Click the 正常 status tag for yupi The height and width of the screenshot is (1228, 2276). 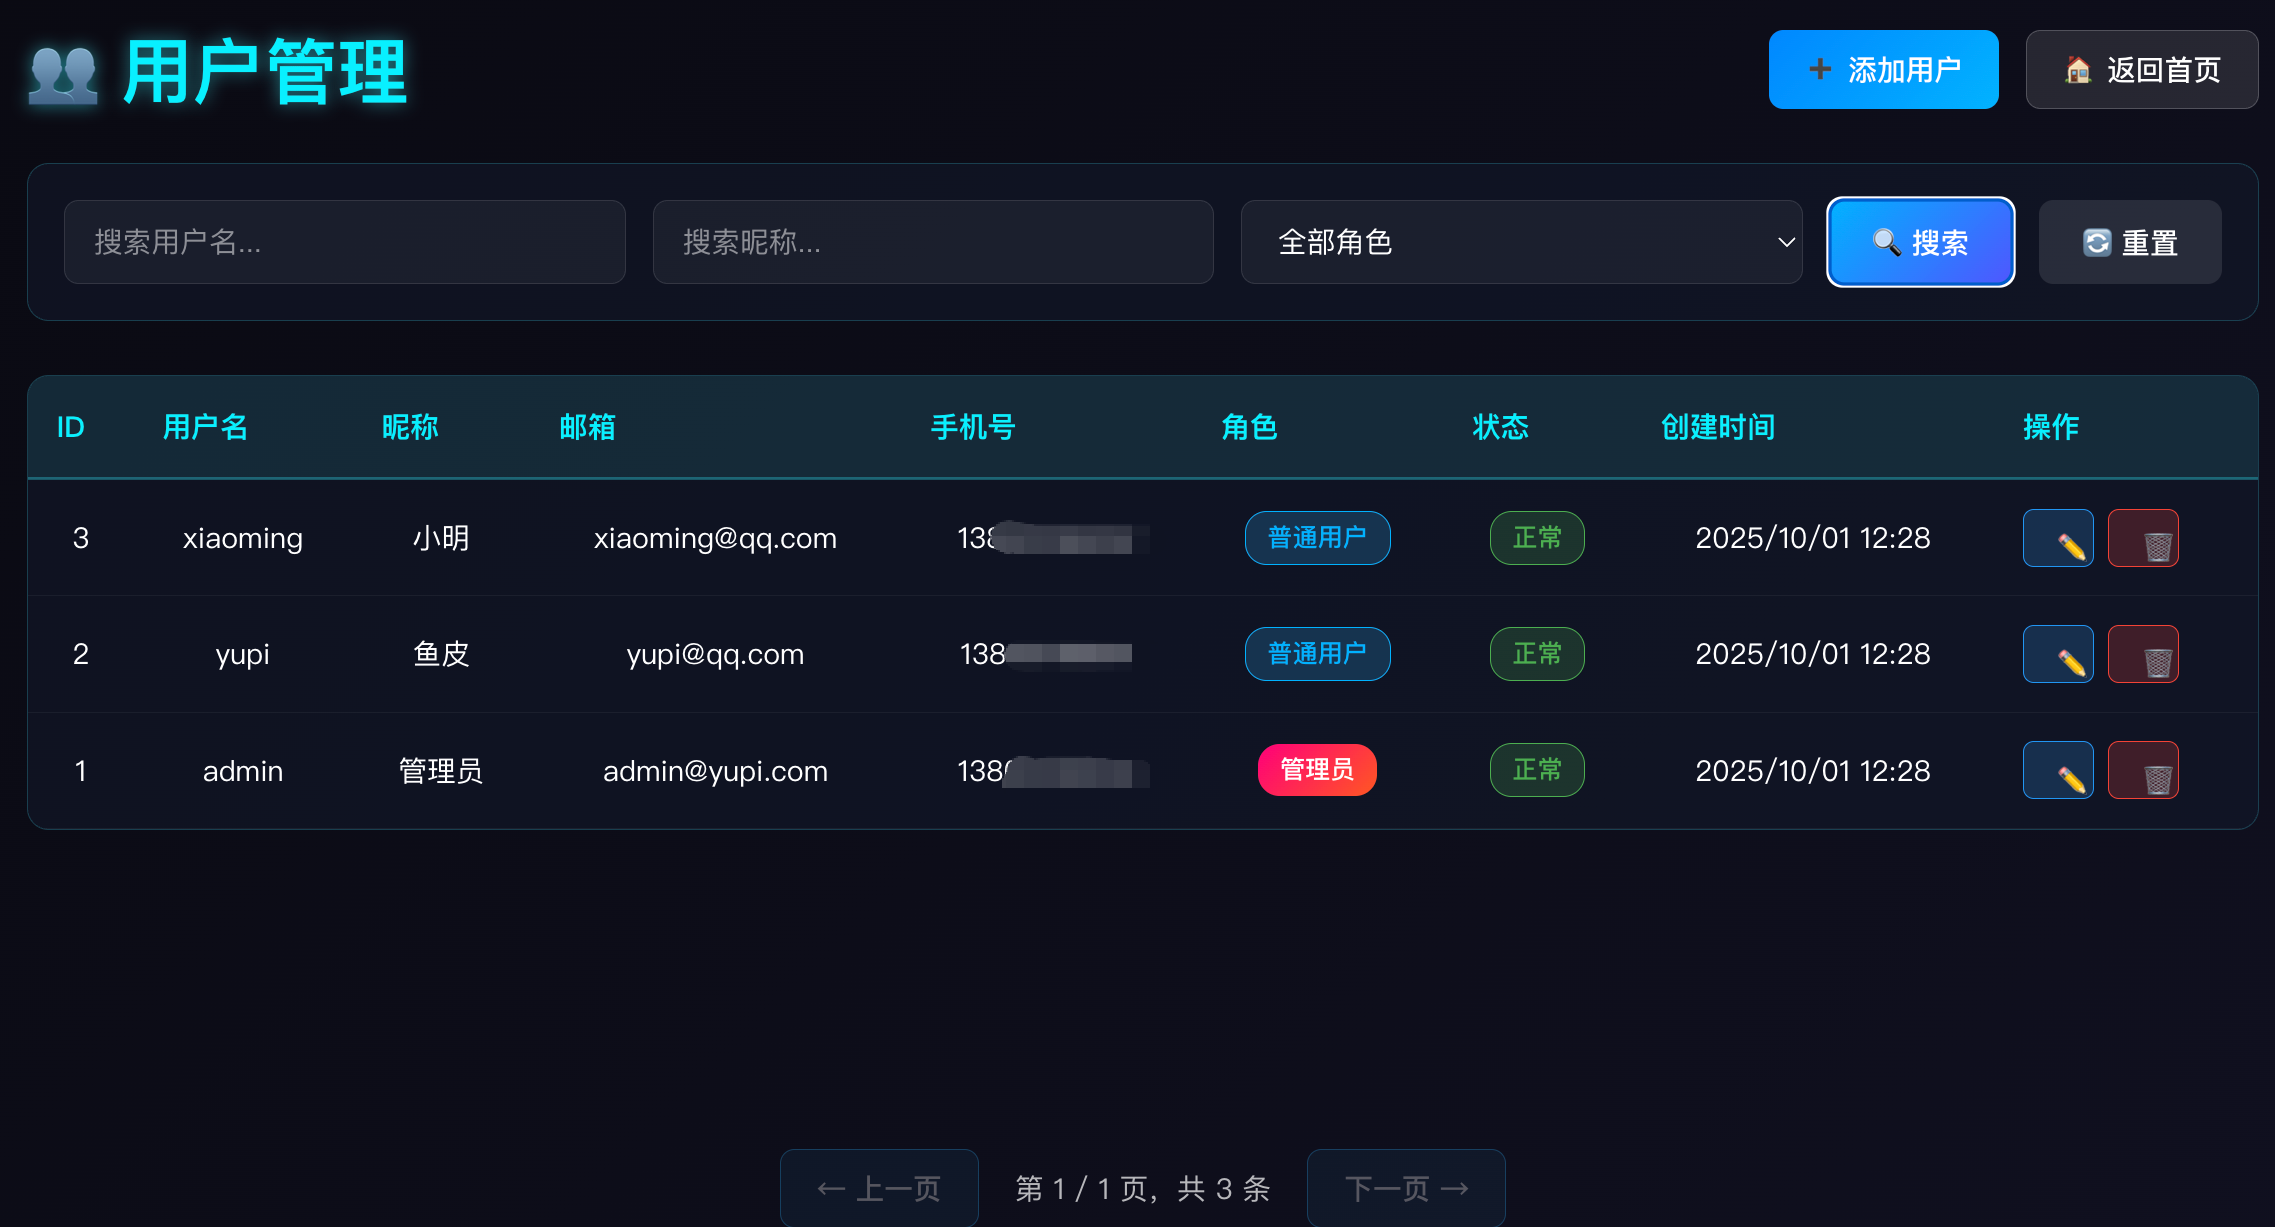[x=1536, y=654]
